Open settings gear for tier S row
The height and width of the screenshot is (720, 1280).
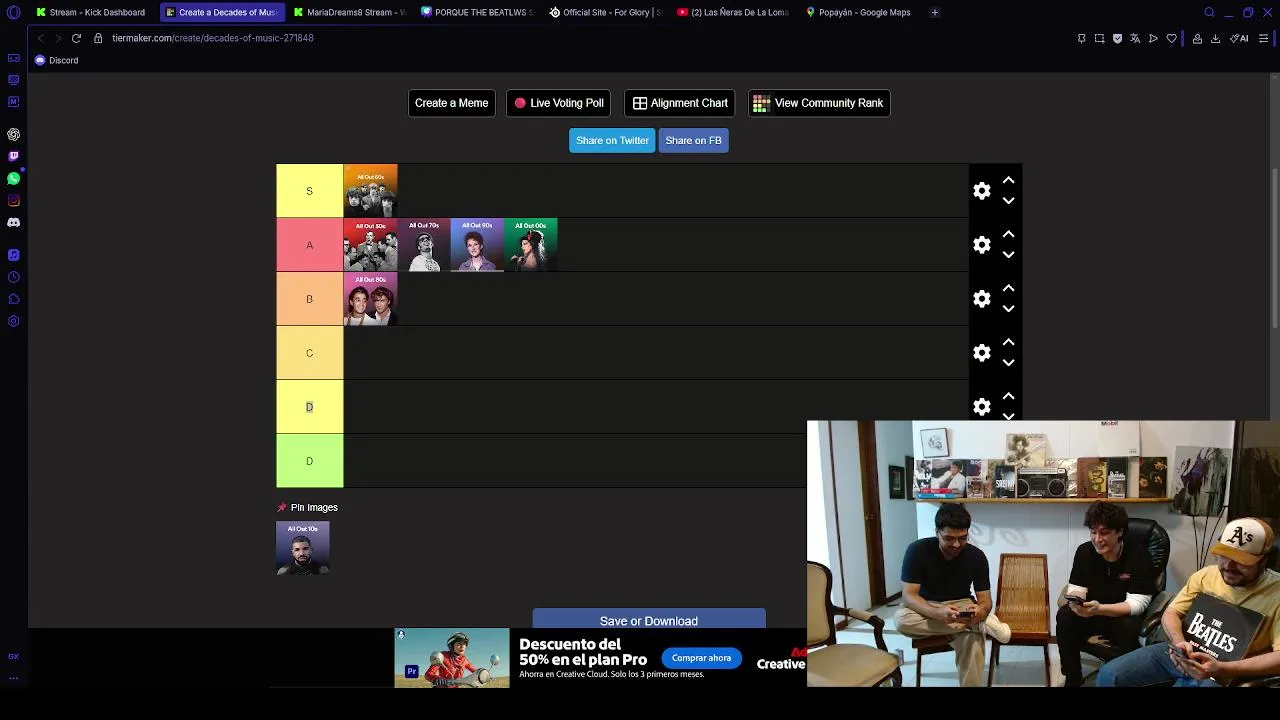[x=982, y=191]
